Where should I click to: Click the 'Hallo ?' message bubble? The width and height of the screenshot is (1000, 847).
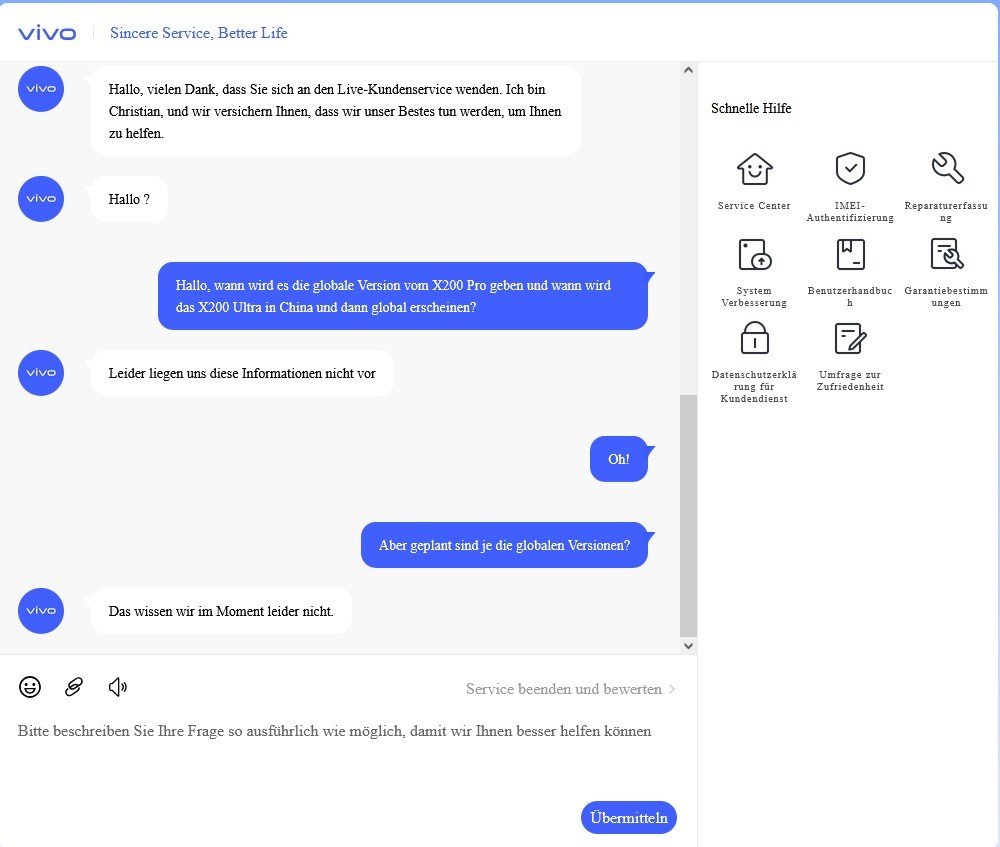pyautogui.click(x=129, y=199)
